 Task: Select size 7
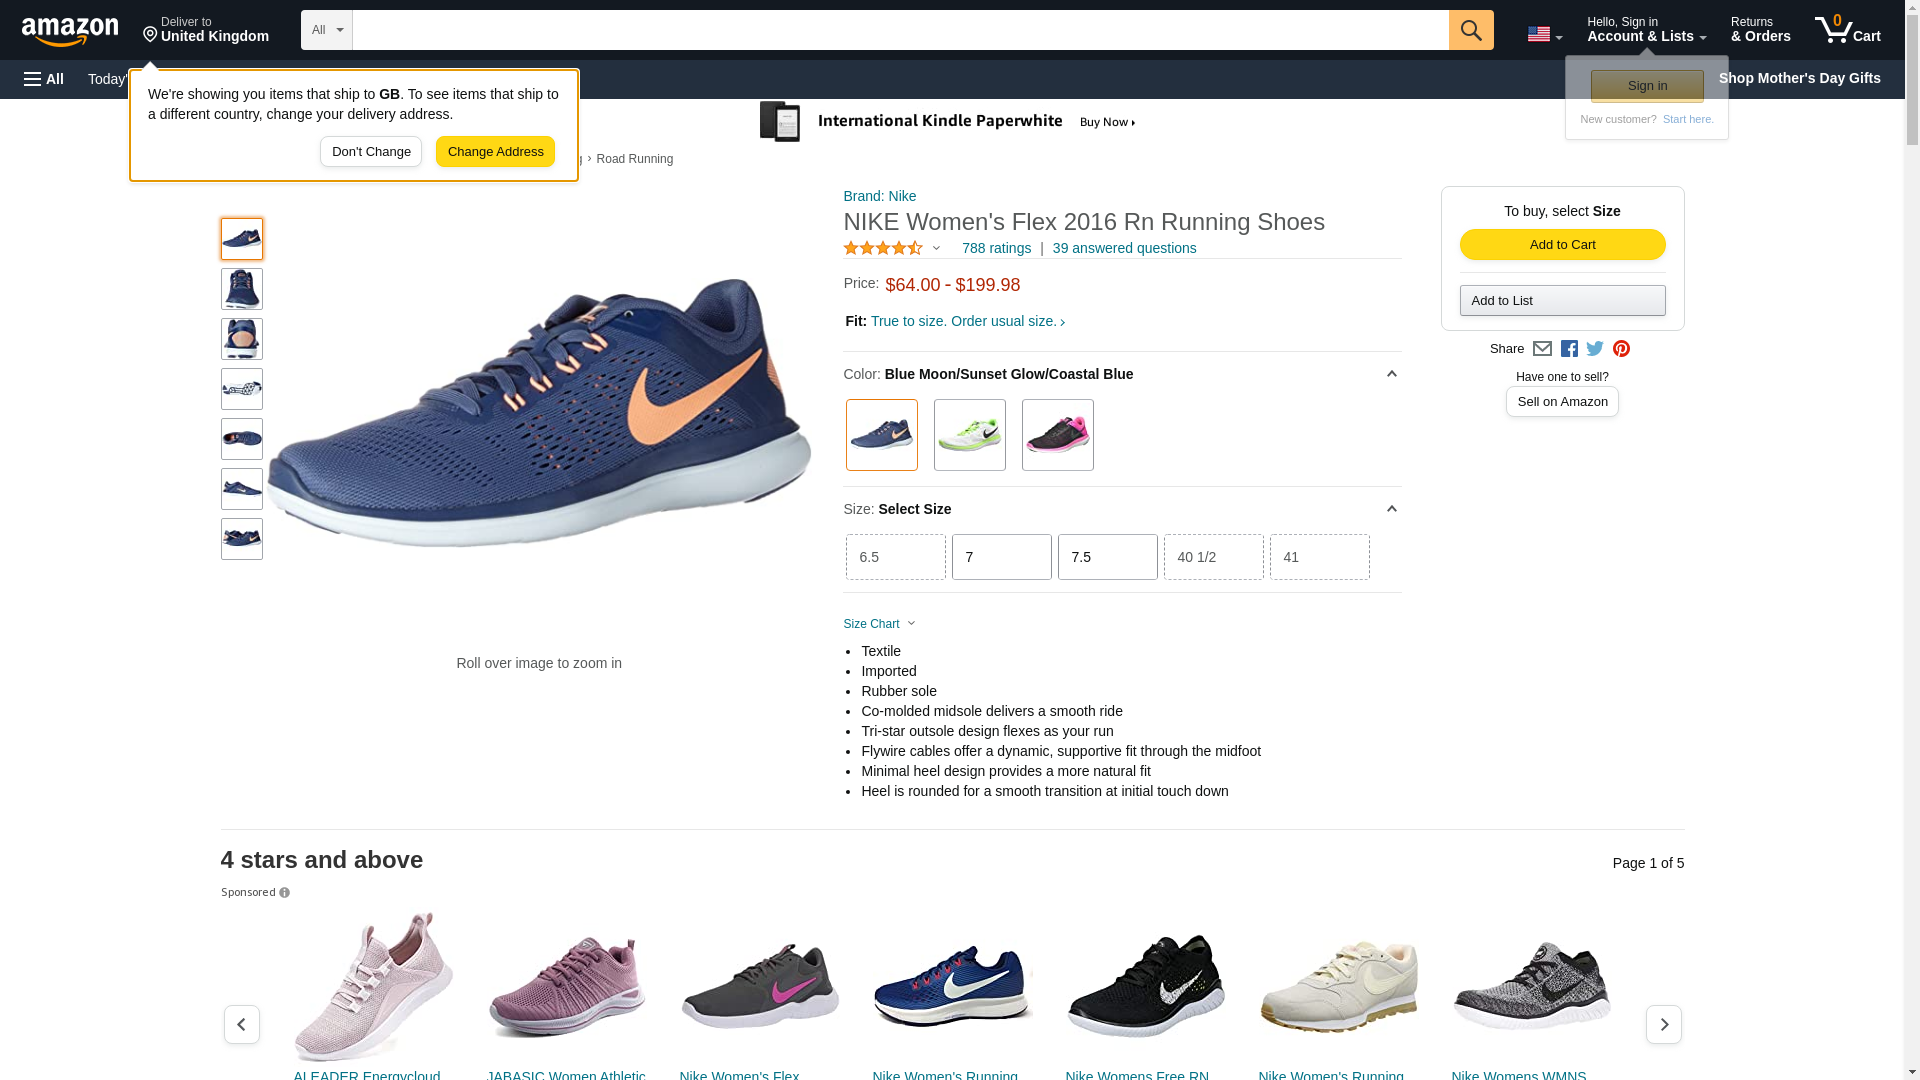click(1001, 557)
